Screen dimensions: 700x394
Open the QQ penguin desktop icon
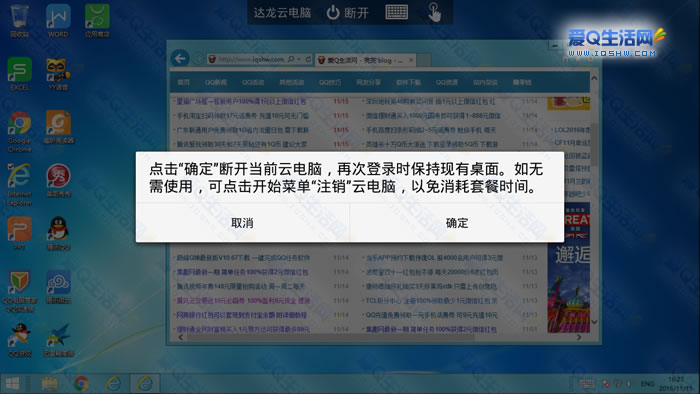point(58,233)
